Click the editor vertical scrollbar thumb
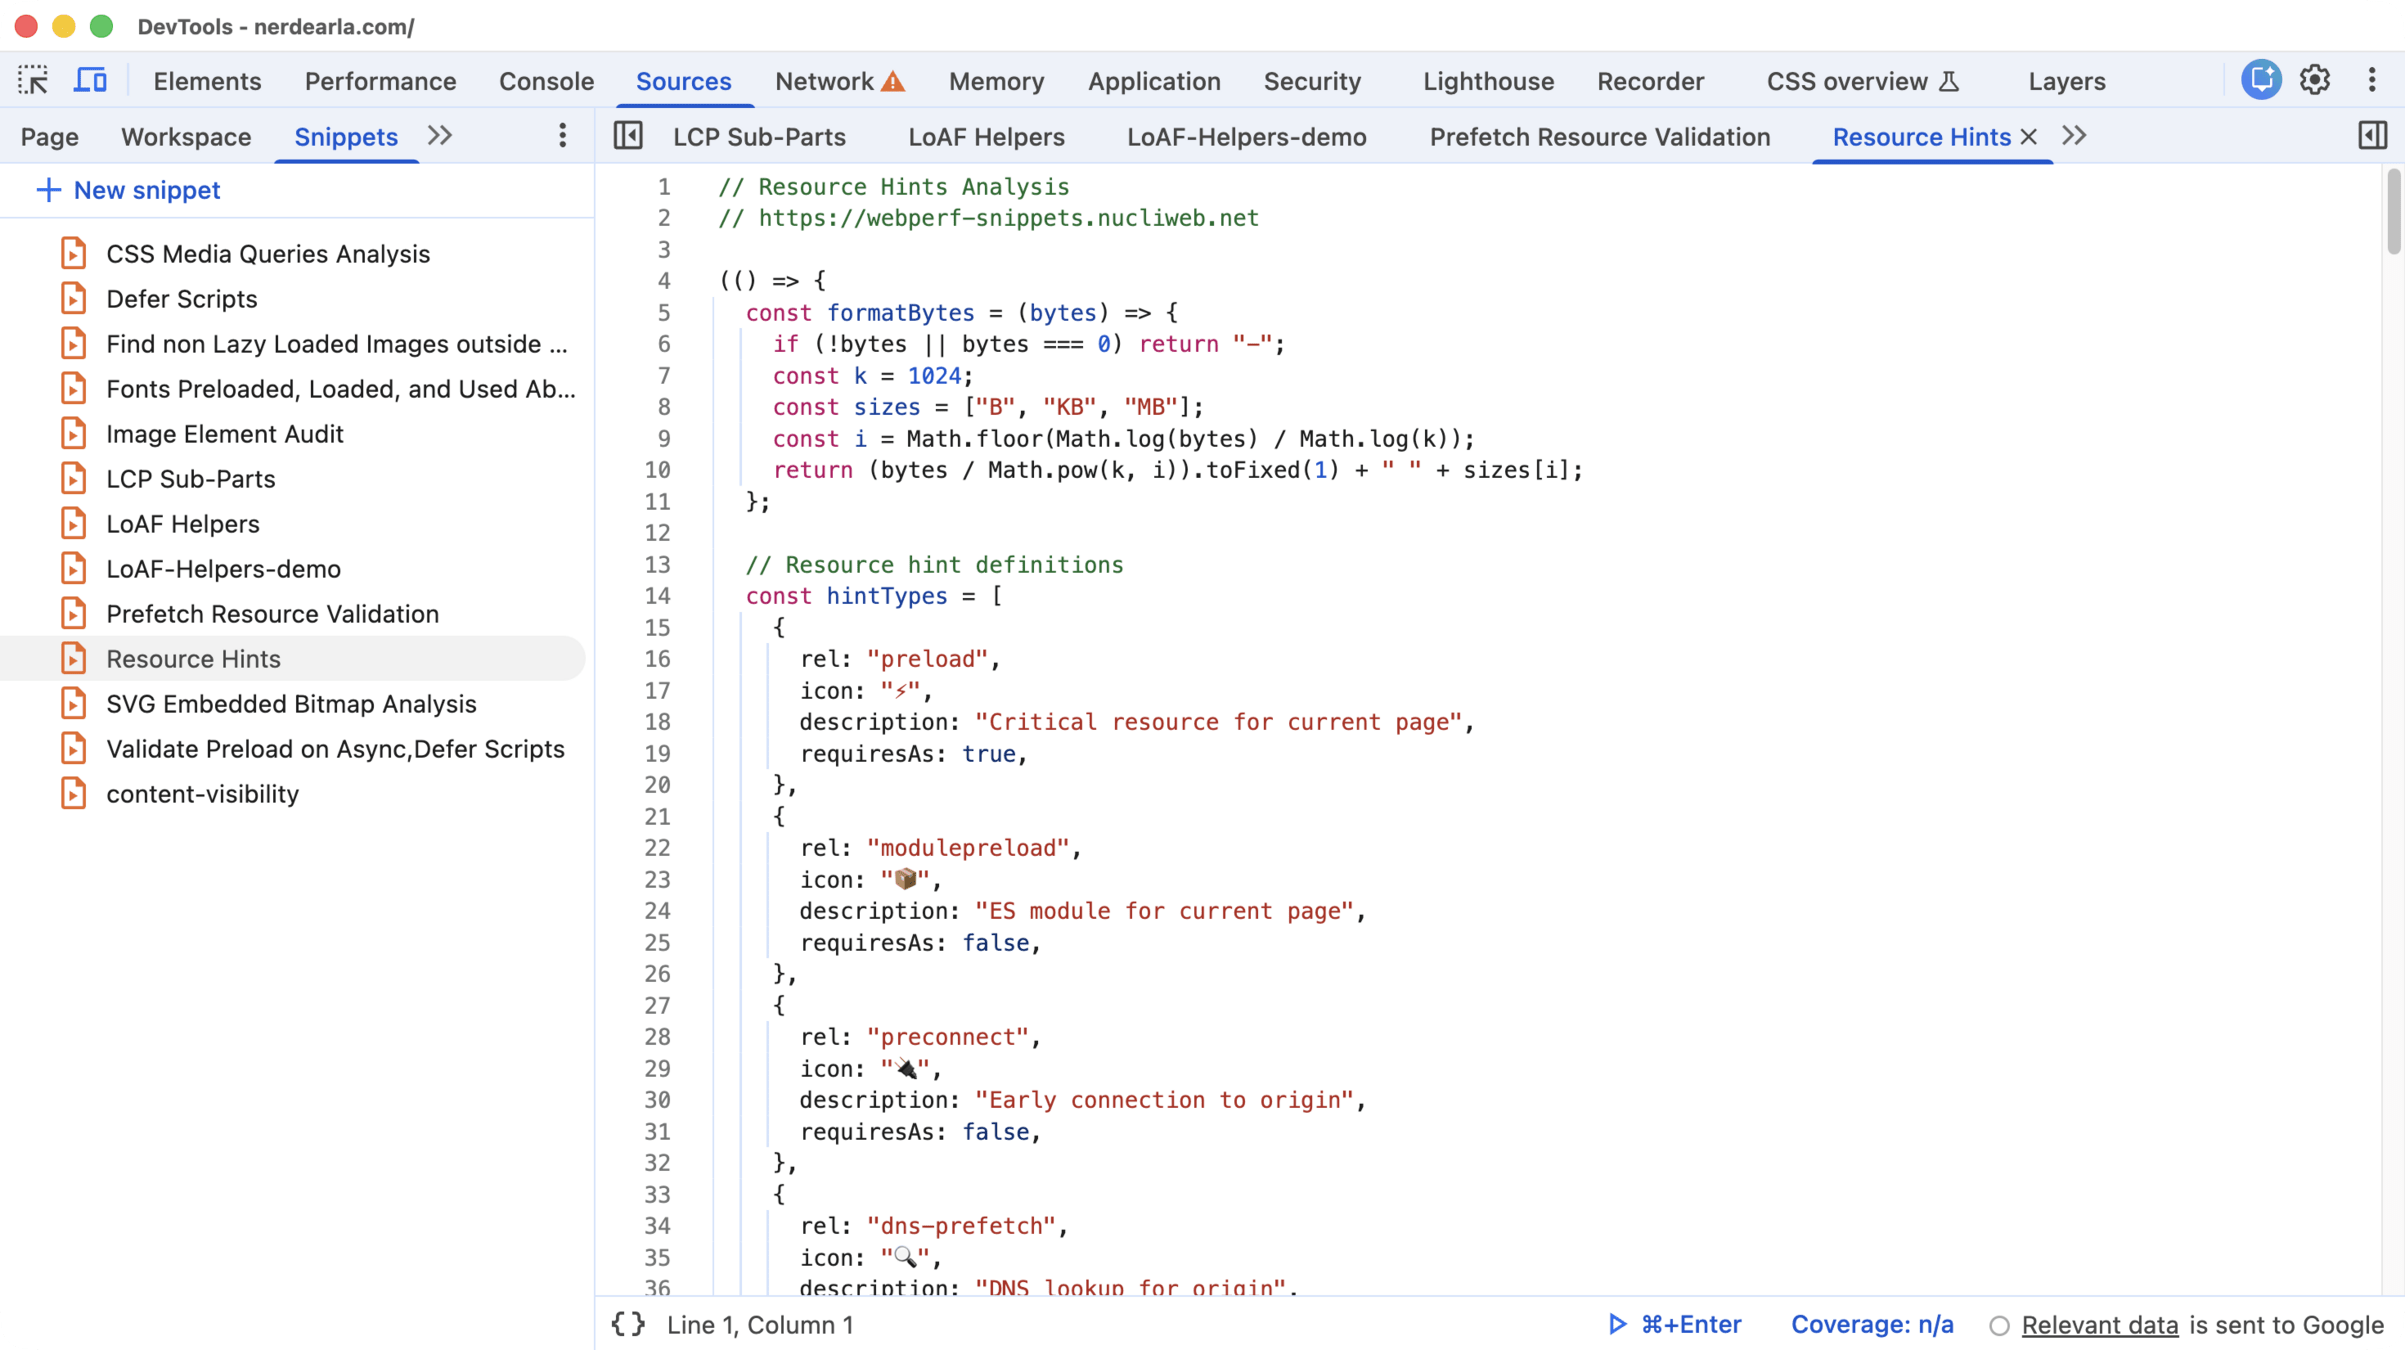 [2393, 212]
